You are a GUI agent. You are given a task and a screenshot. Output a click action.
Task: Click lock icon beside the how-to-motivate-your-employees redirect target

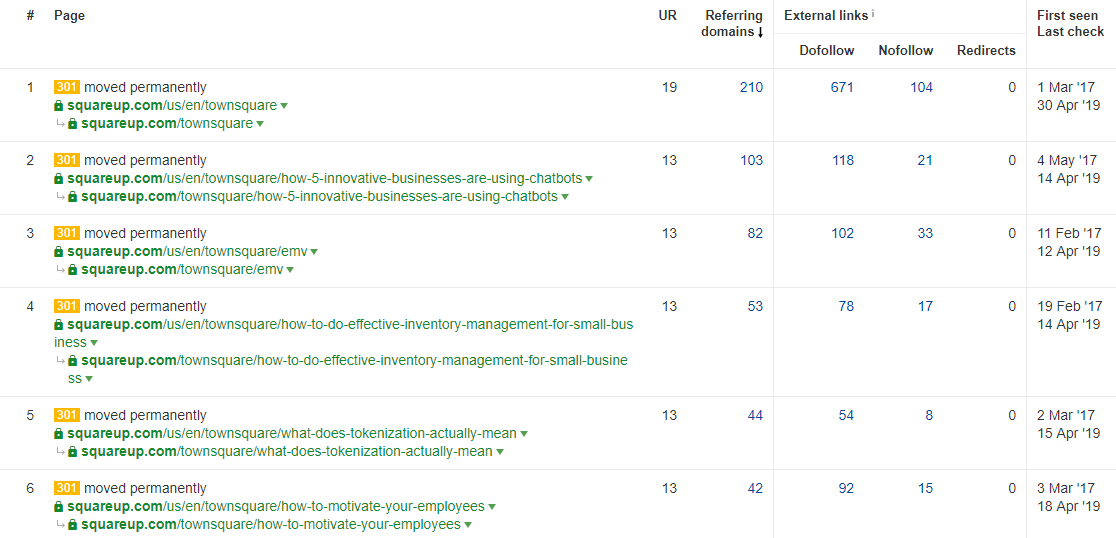tap(73, 525)
